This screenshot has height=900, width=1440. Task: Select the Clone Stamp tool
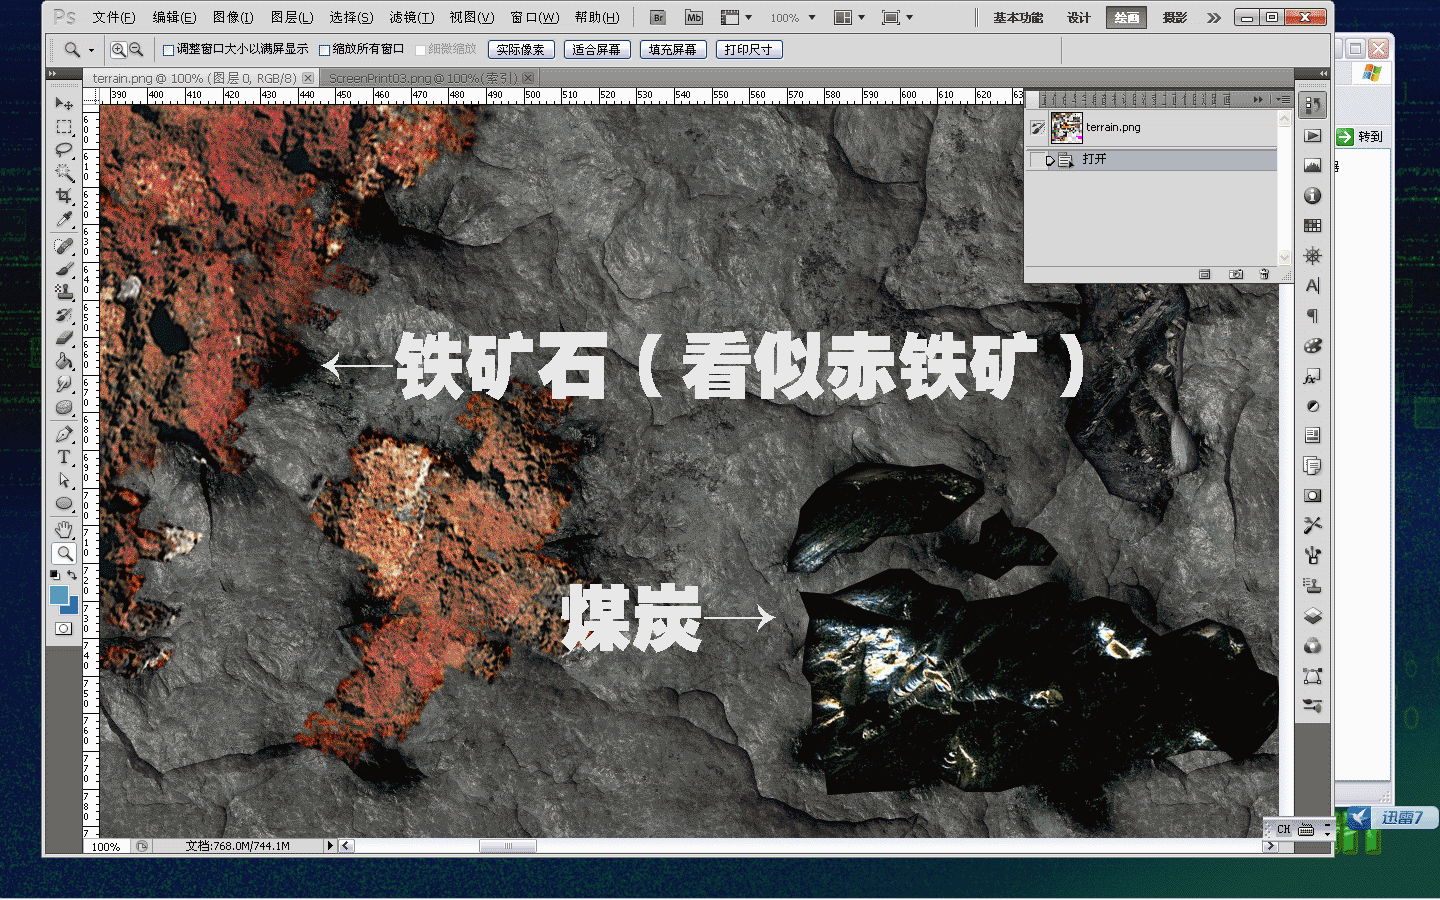click(64, 292)
